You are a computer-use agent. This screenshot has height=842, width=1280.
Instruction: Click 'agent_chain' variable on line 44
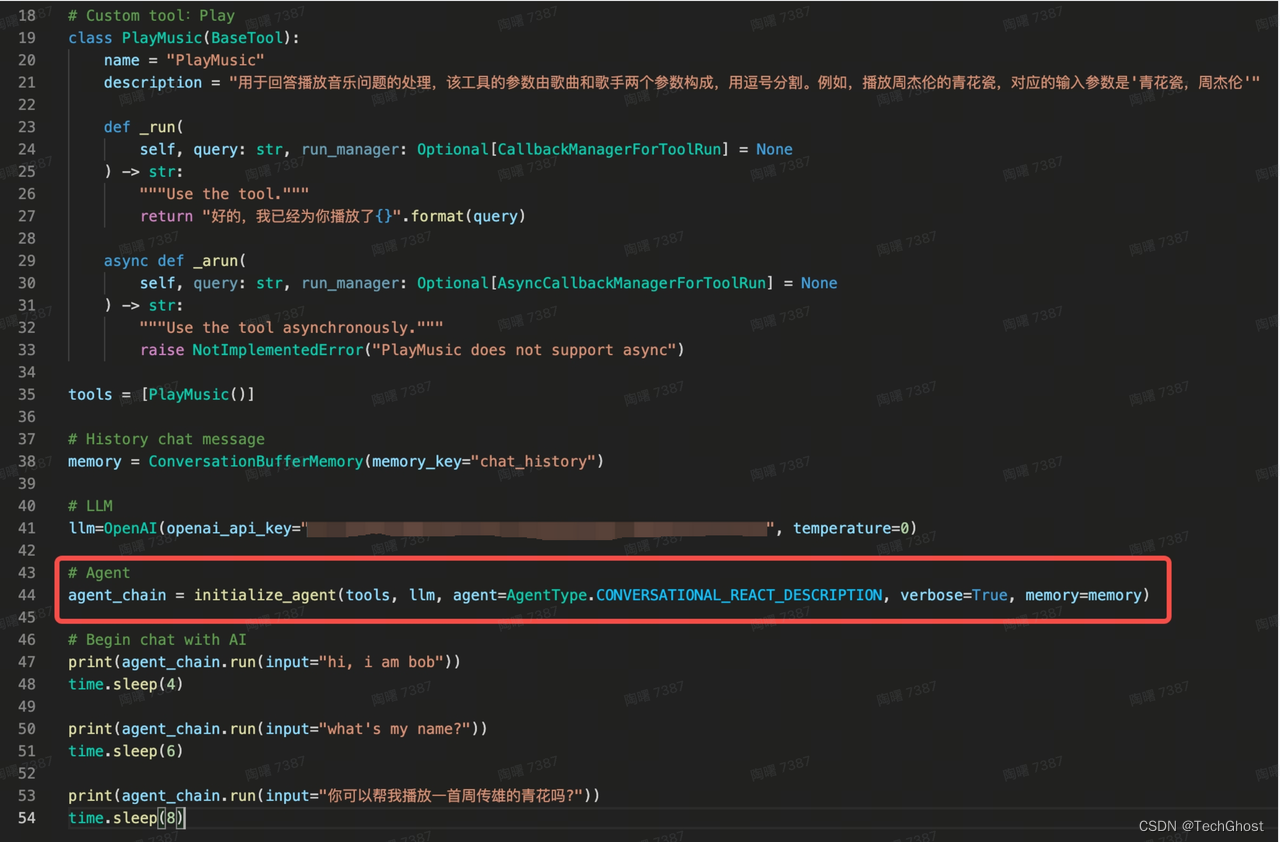click(x=117, y=595)
